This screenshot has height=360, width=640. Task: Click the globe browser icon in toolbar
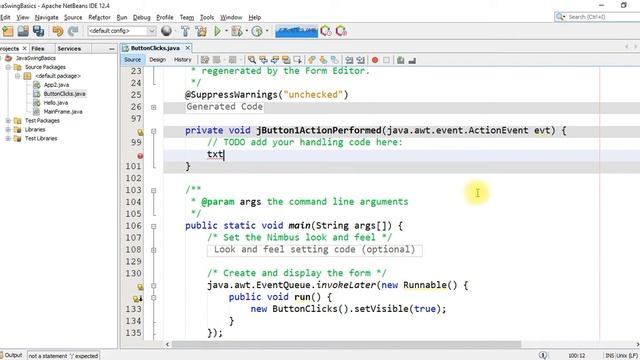(166, 31)
